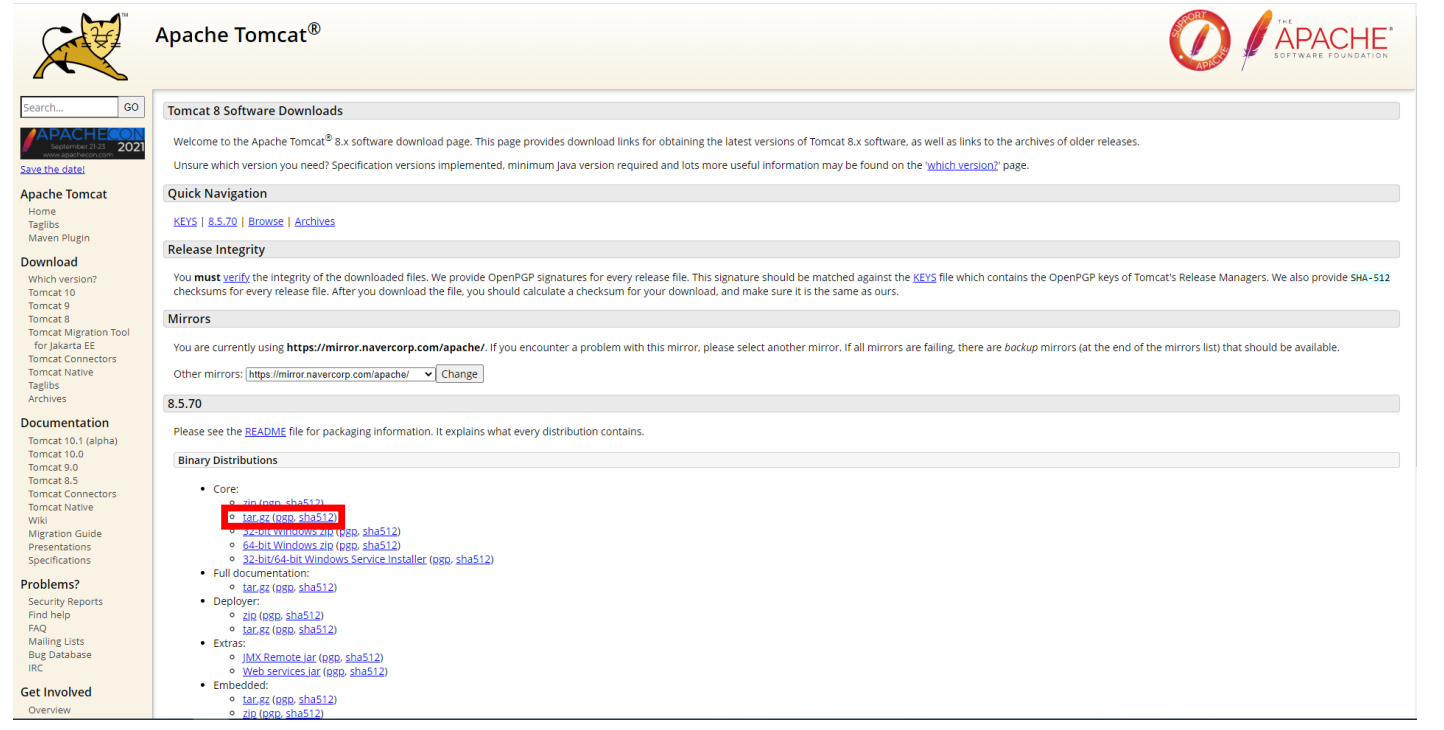Click the verify link in Release Integrity
Viewport: 1444px width, 730px height.
tap(237, 278)
